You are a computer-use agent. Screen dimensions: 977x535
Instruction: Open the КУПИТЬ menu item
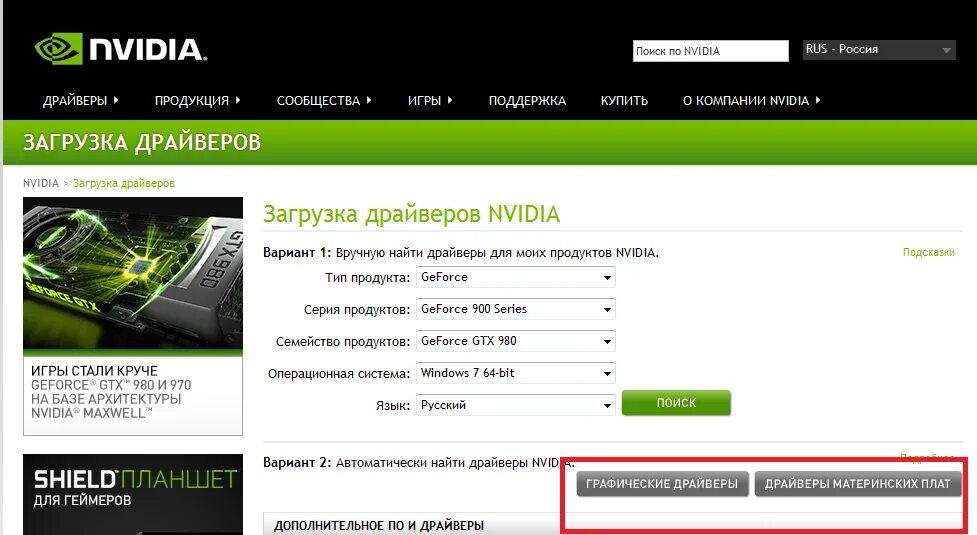pyautogui.click(x=624, y=101)
